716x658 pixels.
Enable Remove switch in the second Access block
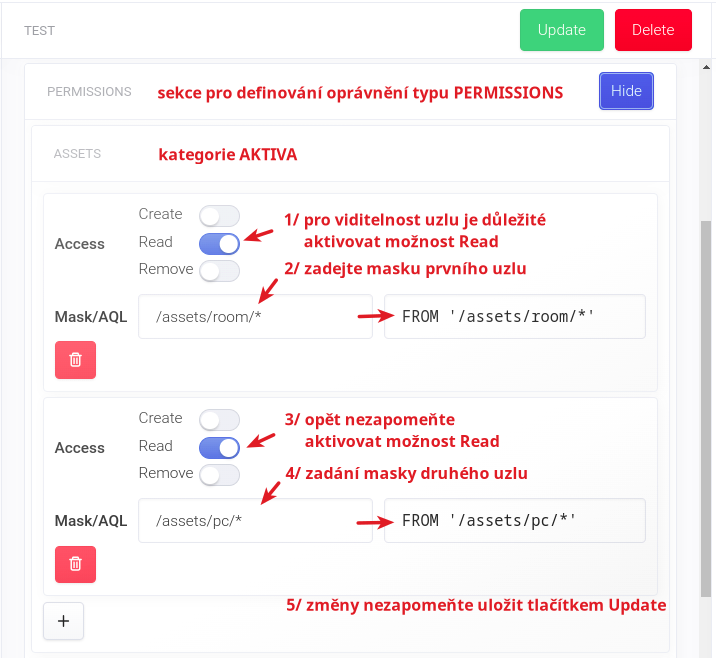click(219, 475)
